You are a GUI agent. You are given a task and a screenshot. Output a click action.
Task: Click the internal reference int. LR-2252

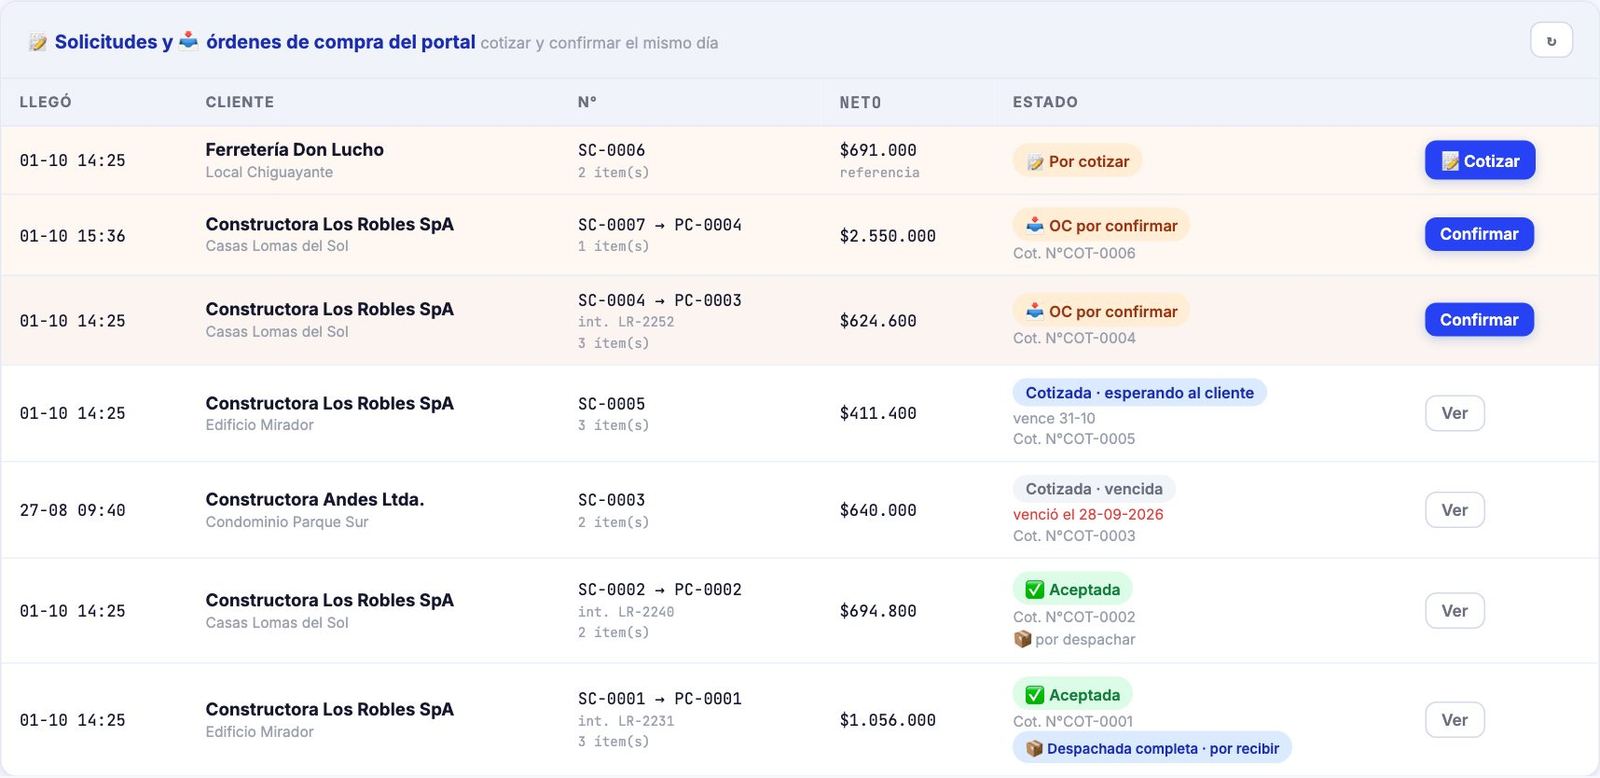(x=626, y=322)
